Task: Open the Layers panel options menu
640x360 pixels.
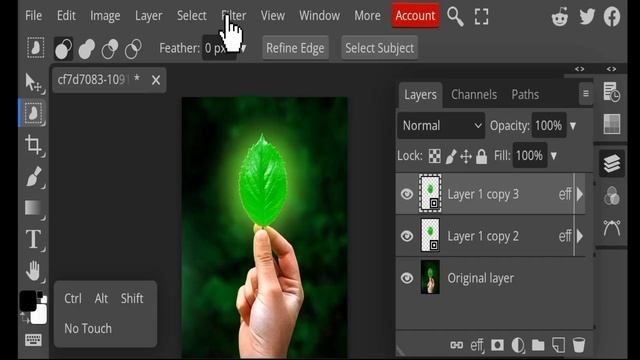Action: (586, 94)
